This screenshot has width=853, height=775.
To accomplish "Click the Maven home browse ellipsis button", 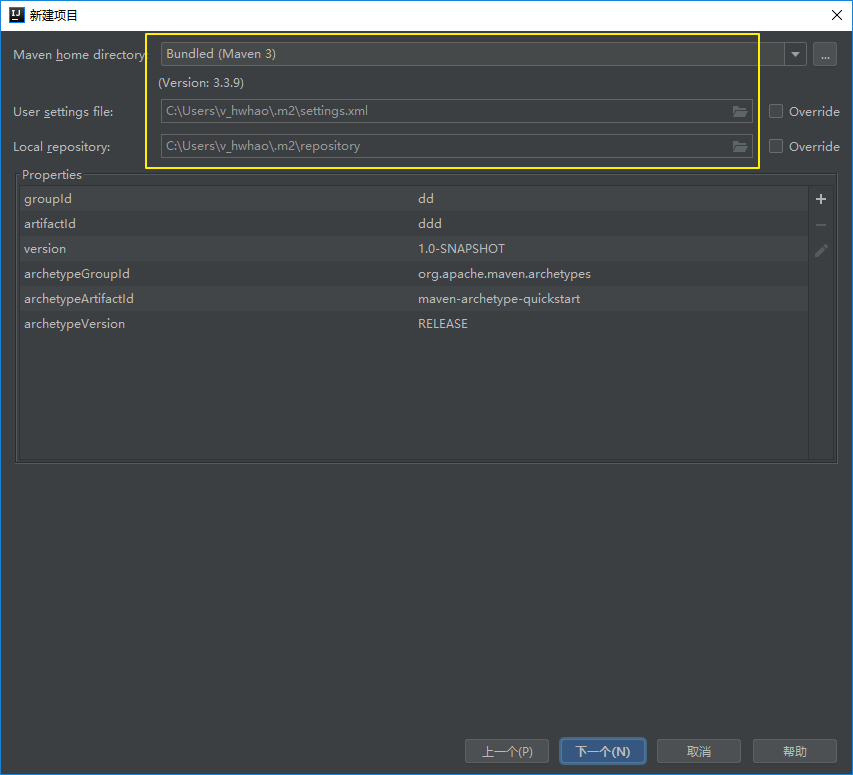I will (x=824, y=54).
